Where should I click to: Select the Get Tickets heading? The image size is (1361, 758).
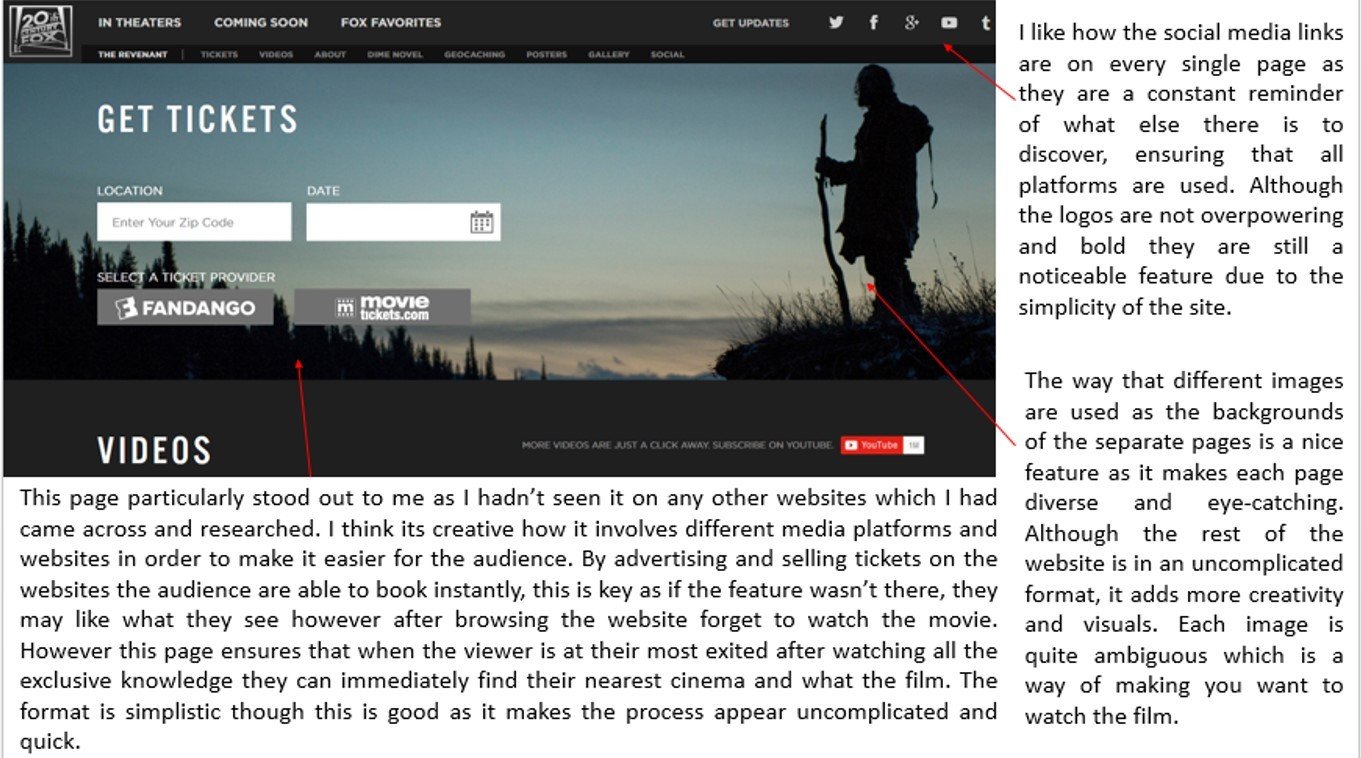tap(198, 120)
